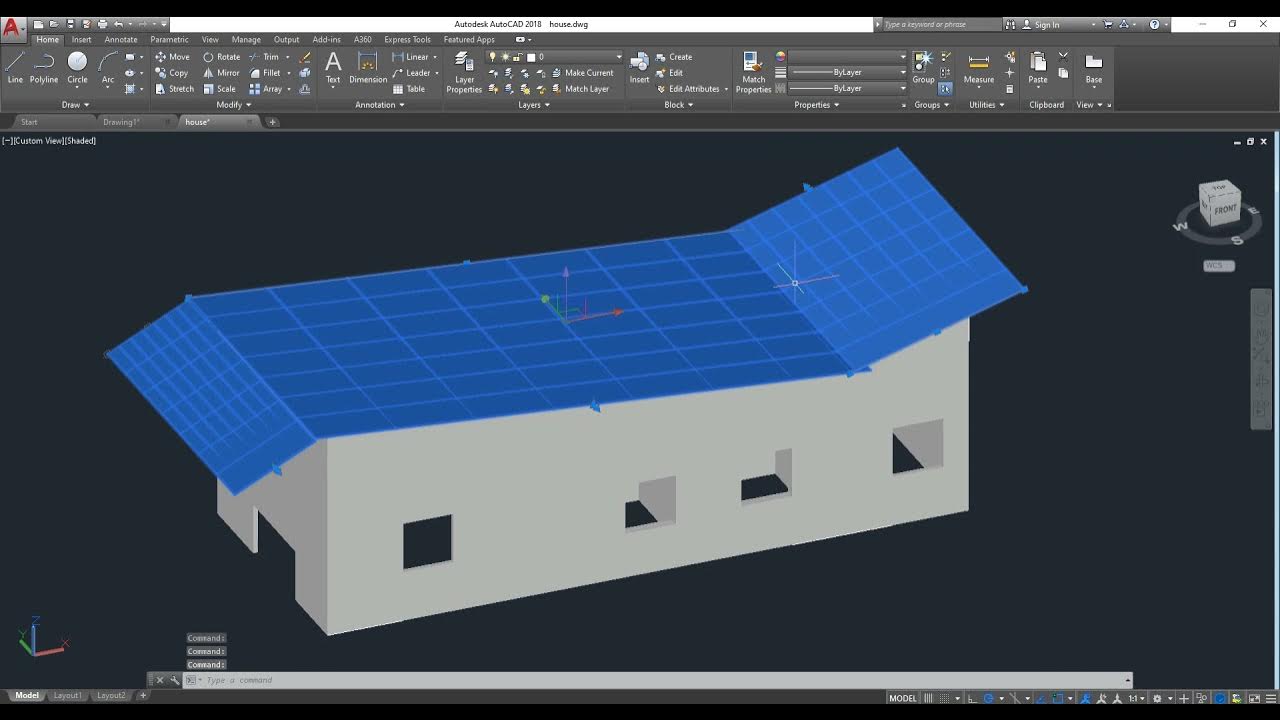Toggle hardware acceleration blue circle icon
Screen dimensions: 1280x720
coord(1220,698)
